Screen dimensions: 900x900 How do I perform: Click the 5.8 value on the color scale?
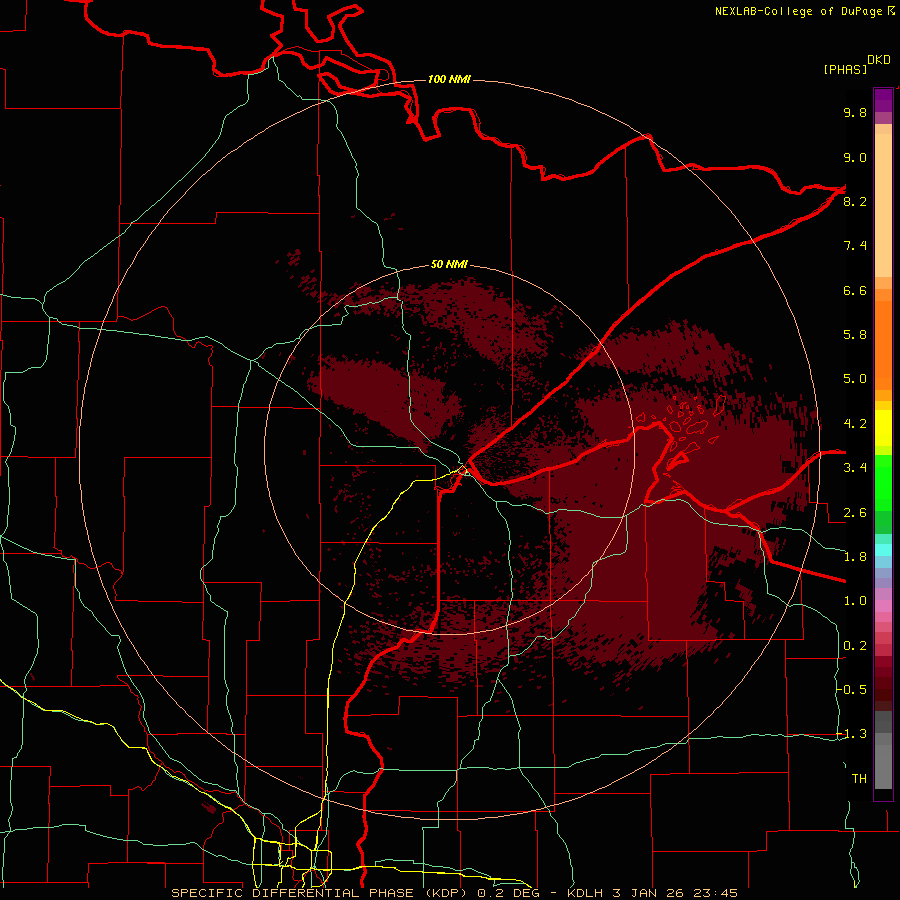point(855,335)
